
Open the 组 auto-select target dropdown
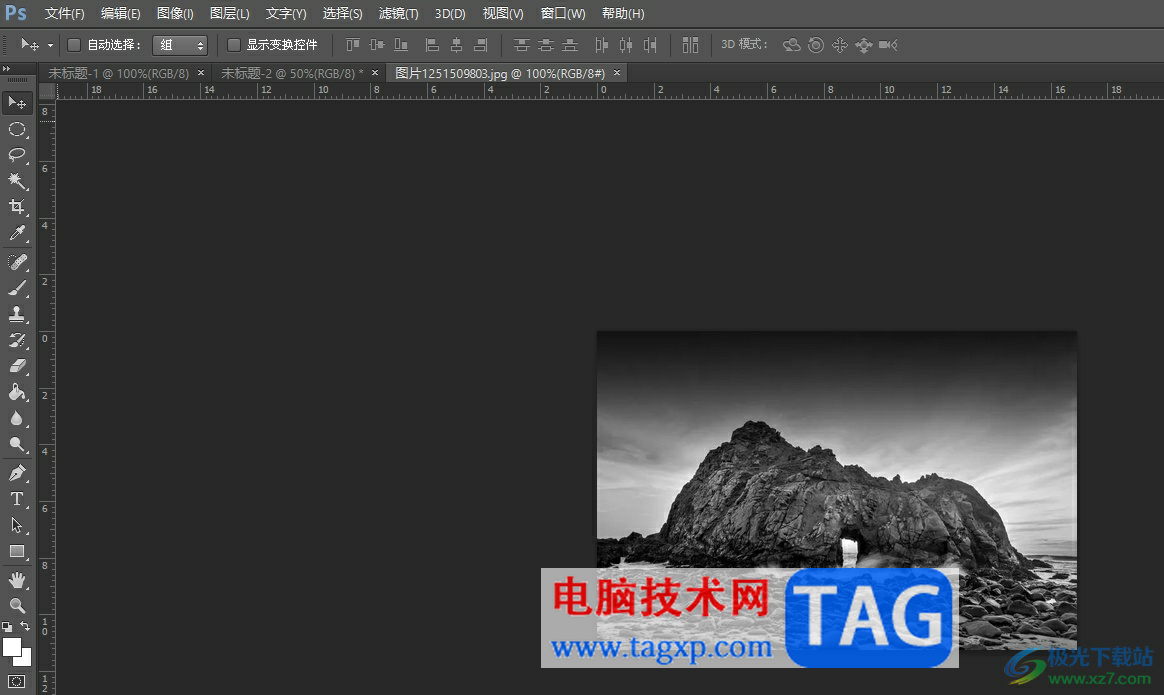pos(180,45)
